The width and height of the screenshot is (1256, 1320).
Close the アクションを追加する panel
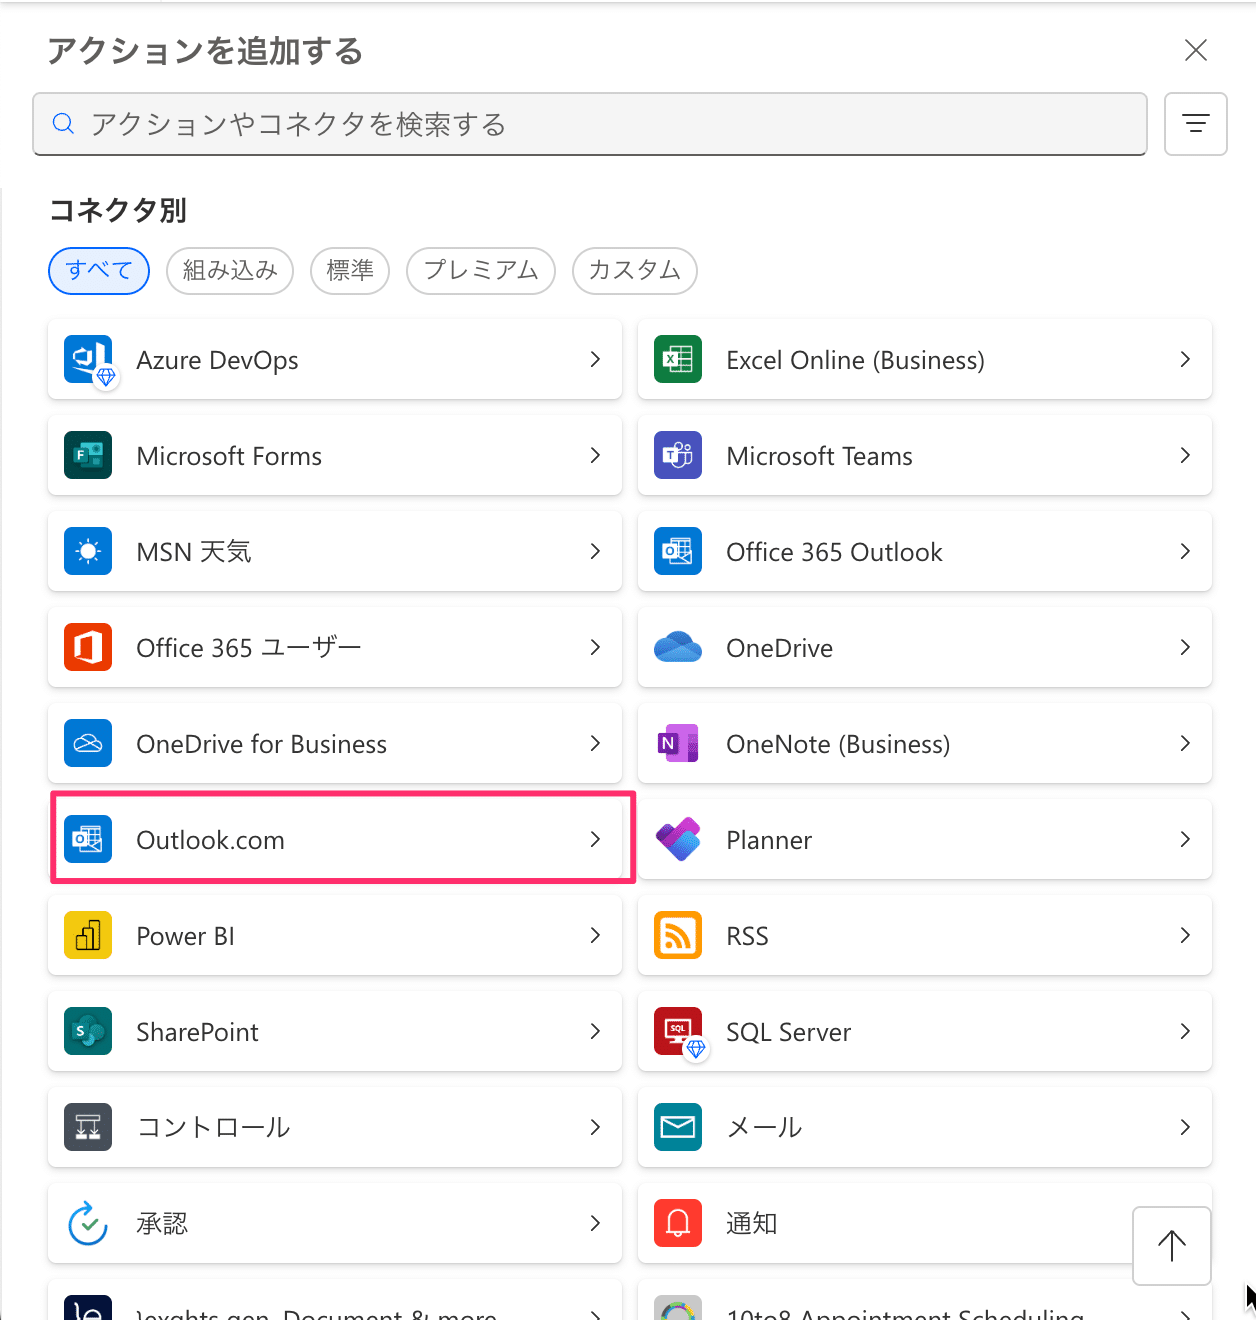click(1196, 50)
